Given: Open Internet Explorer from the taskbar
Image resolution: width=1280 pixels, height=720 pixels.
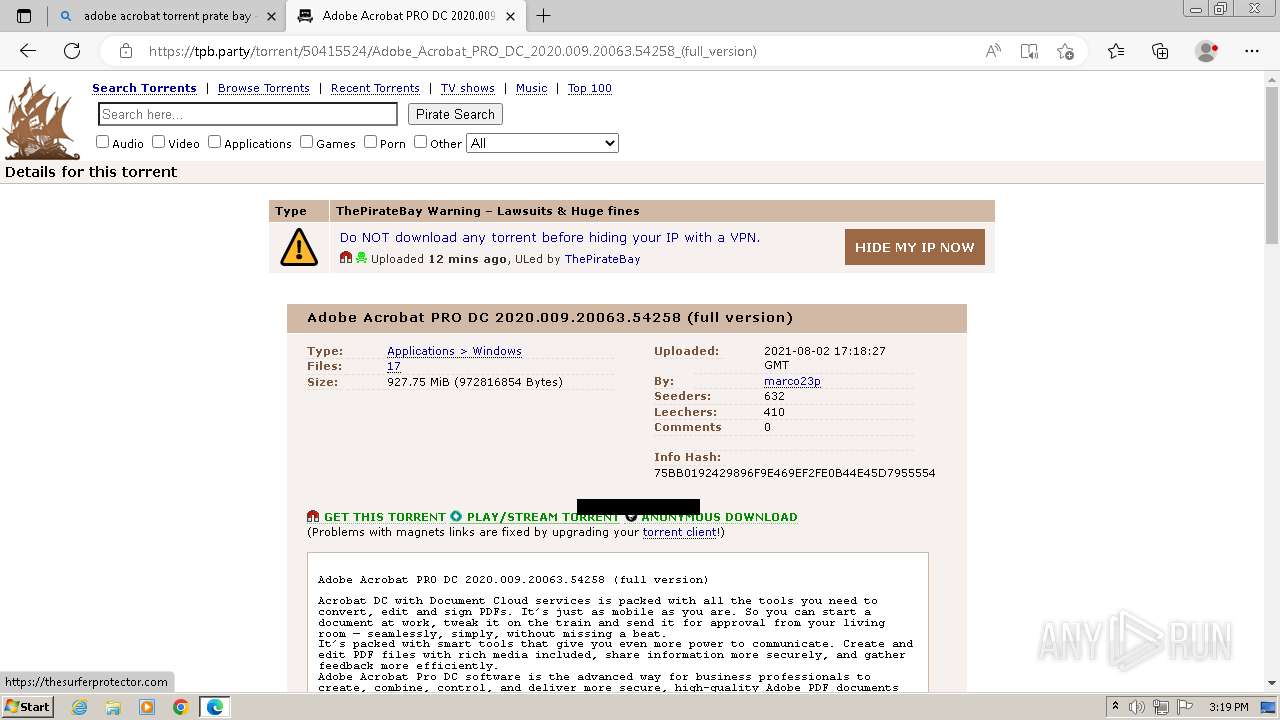Looking at the screenshot, I should coord(79,707).
